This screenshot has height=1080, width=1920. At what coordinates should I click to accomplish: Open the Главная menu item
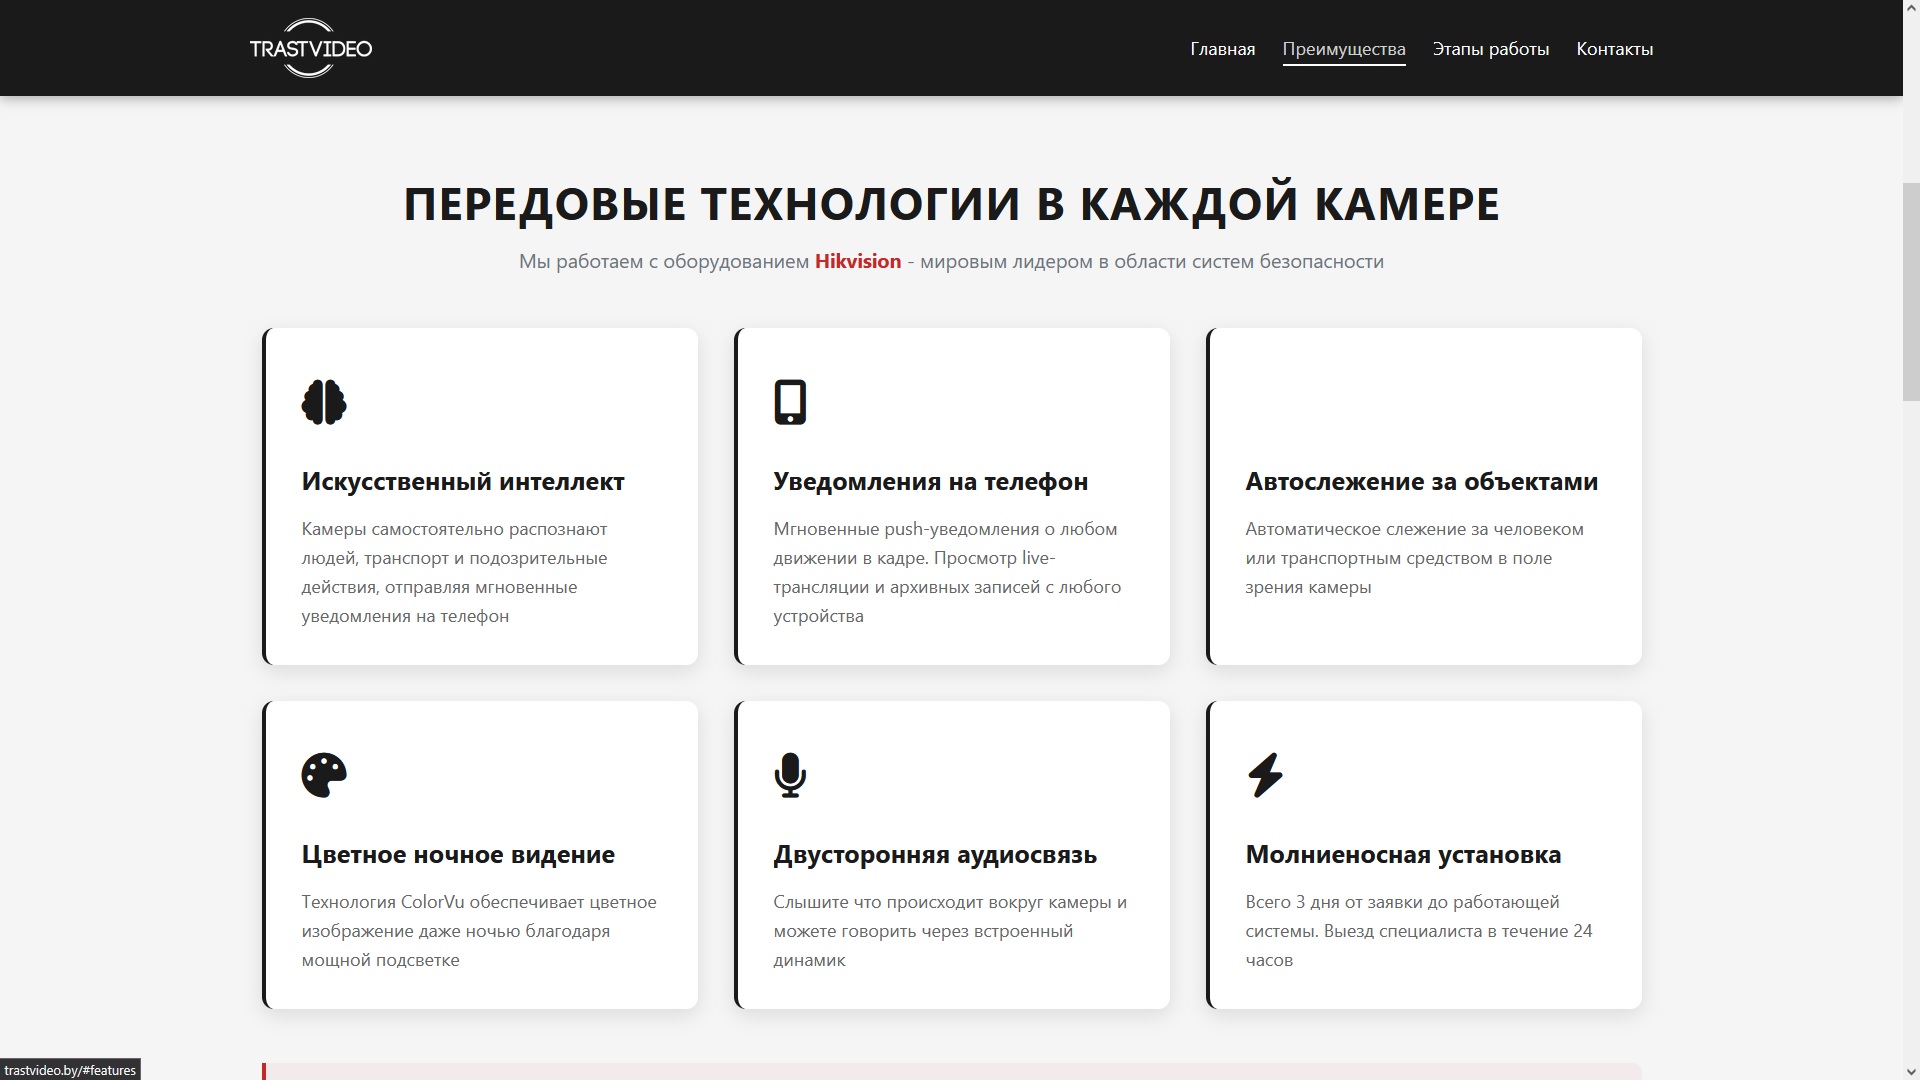pos(1222,49)
